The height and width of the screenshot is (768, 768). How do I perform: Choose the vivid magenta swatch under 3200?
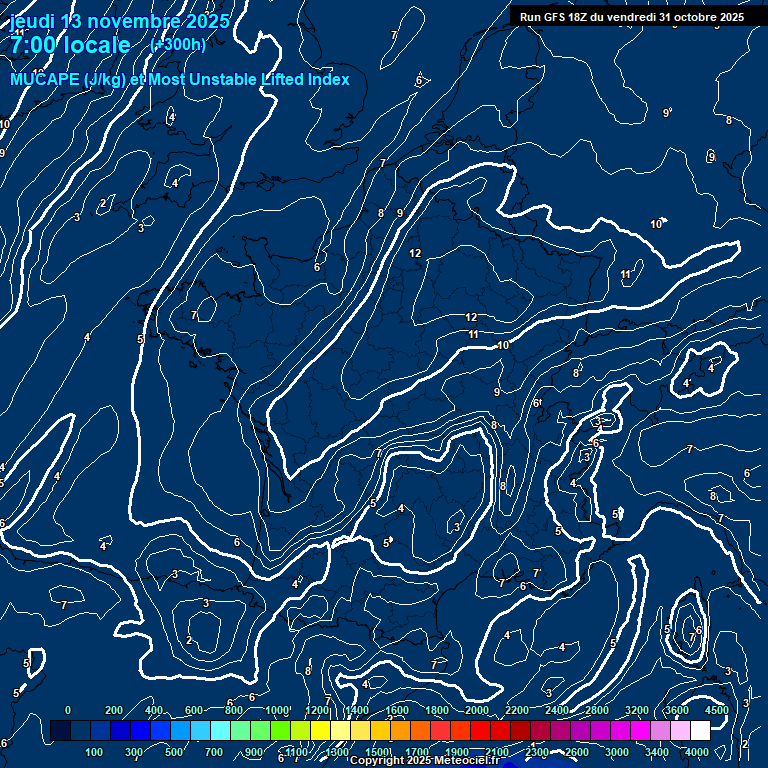(x=640, y=730)
